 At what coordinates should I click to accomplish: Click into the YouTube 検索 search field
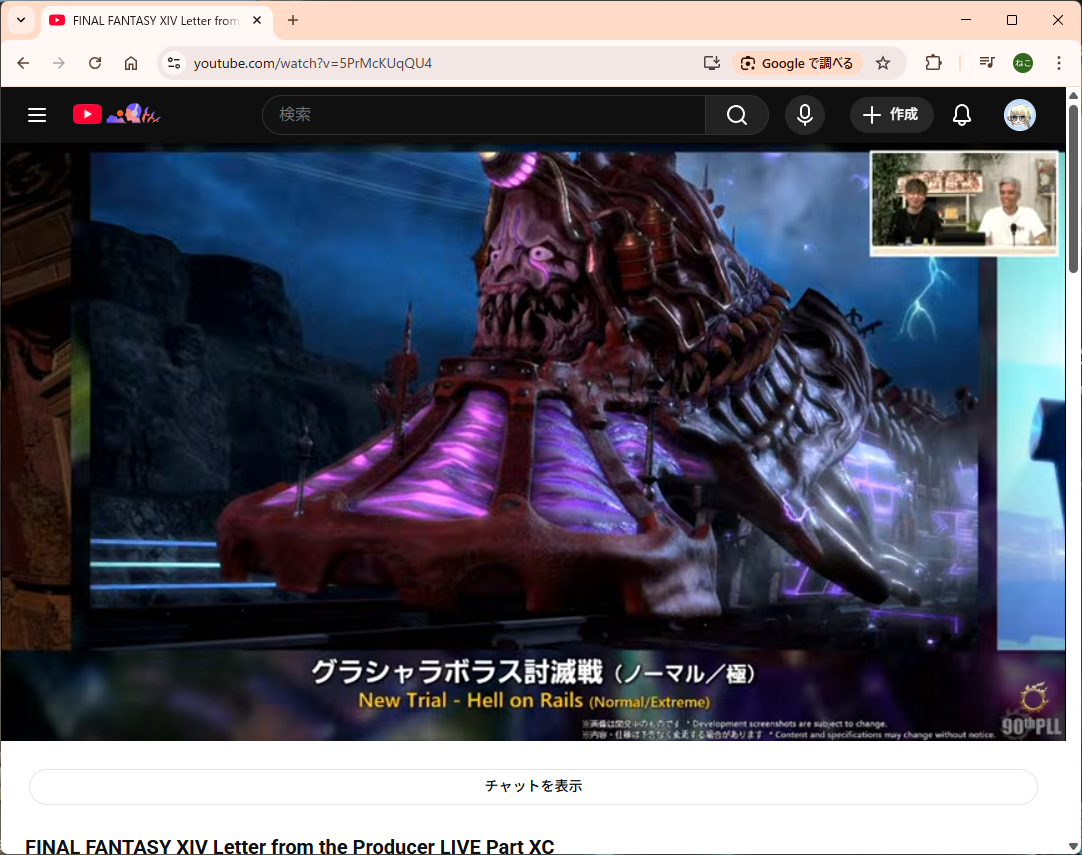tap(485, 115)
